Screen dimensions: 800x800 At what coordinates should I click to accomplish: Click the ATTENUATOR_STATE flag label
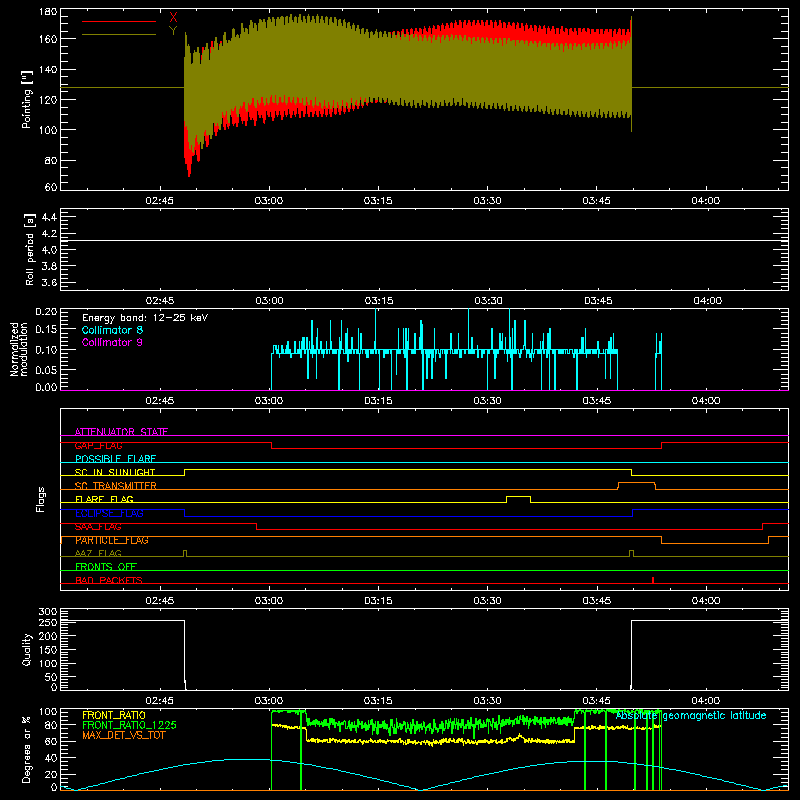click(121, 432)
